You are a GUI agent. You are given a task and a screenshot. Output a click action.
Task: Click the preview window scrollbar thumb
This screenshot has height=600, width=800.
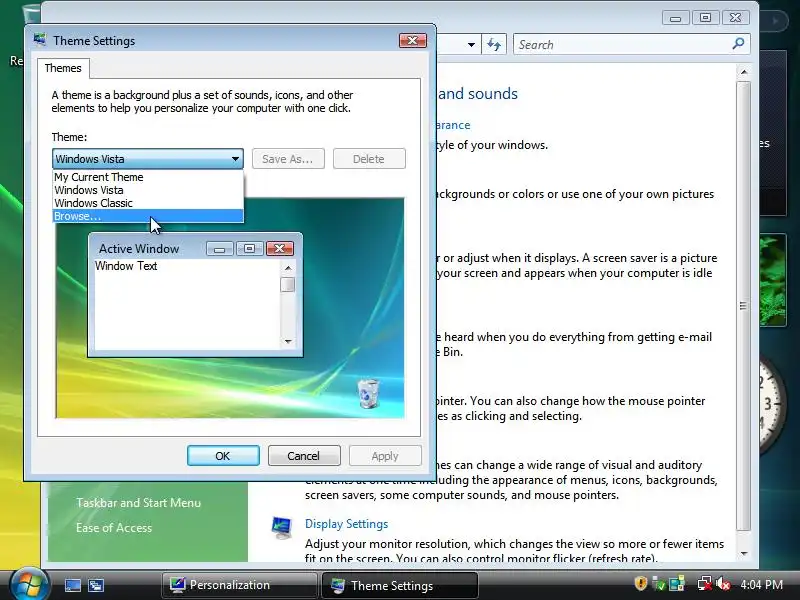288,284
